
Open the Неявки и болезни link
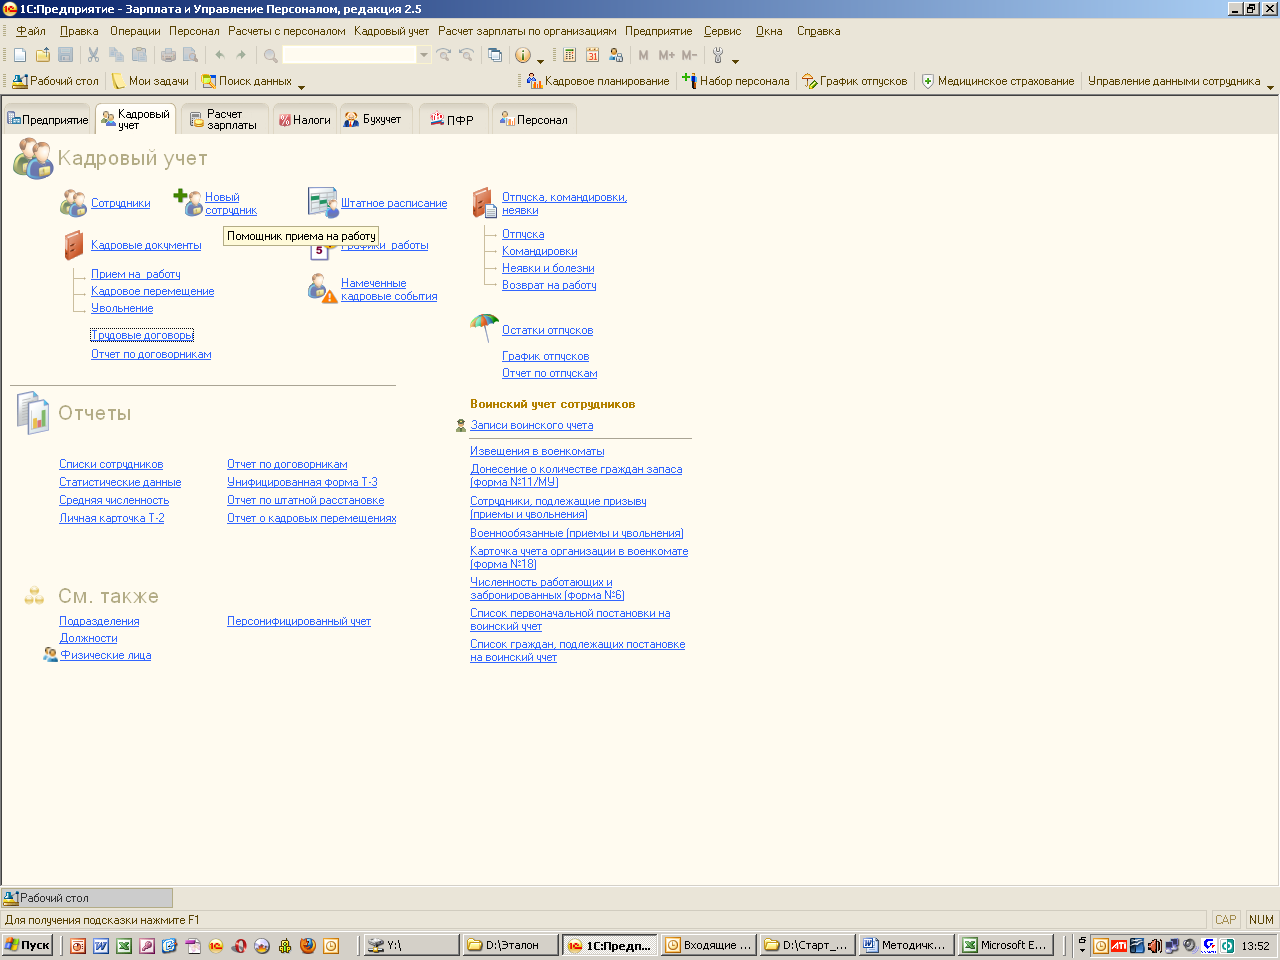(548, 268)
